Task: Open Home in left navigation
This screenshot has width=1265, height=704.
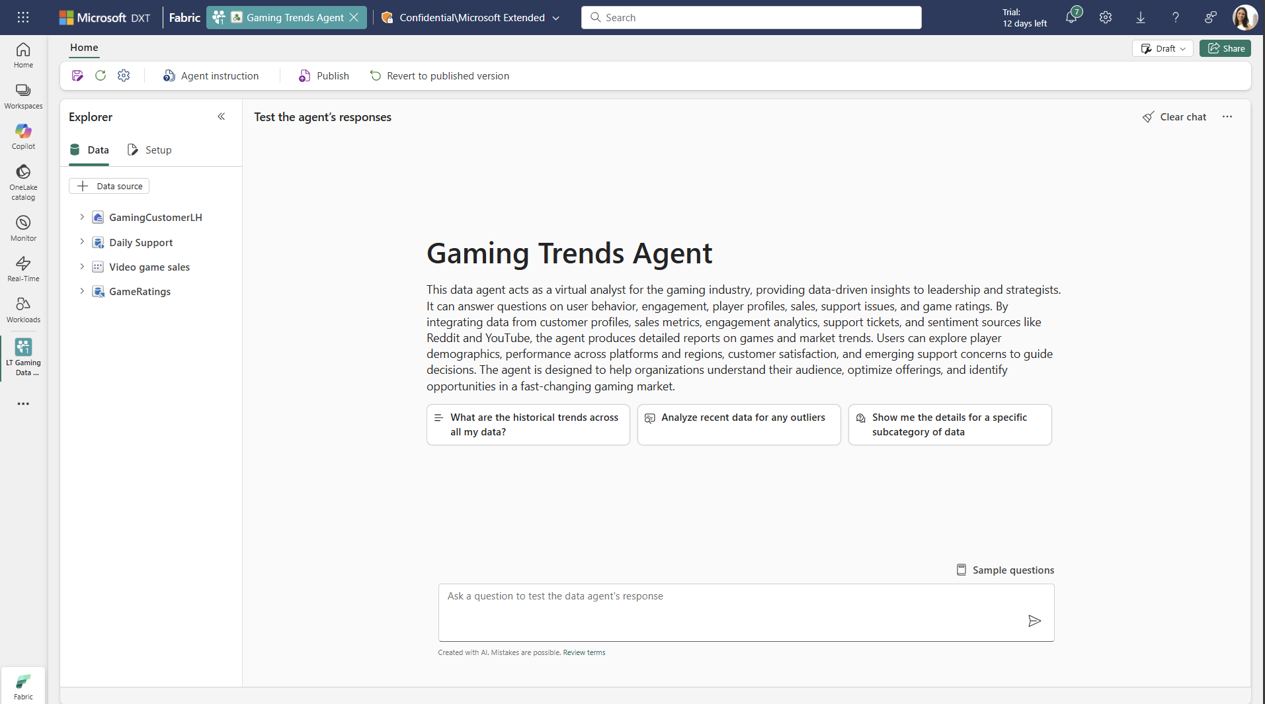Action: click(23, 55)
